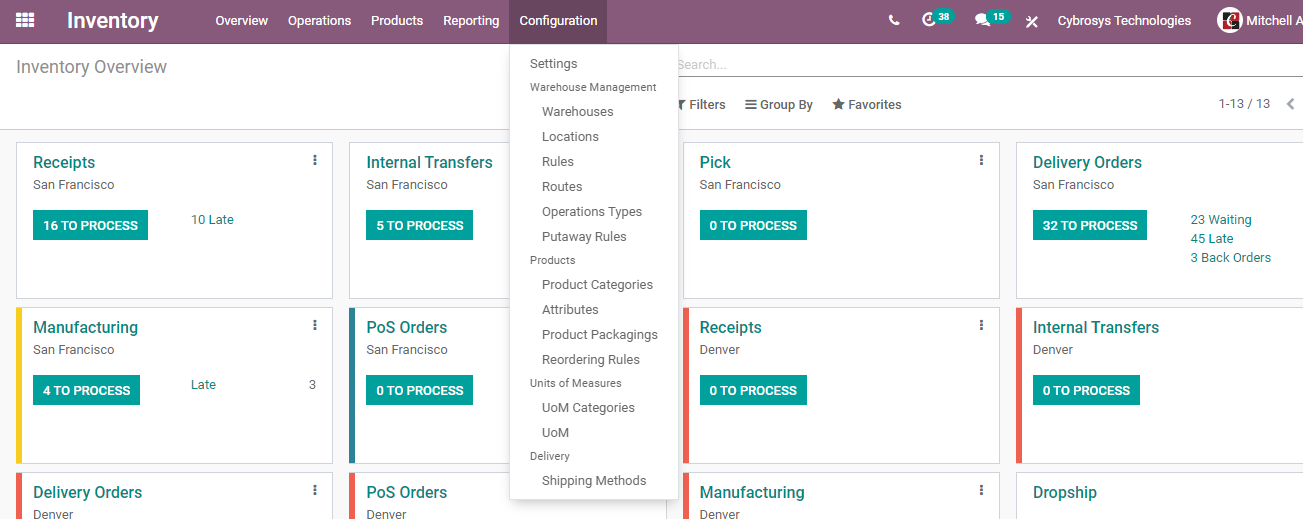Select Putaway Rules menu entry
This screenshot has width=1303, height=519.
click(594, 236)
